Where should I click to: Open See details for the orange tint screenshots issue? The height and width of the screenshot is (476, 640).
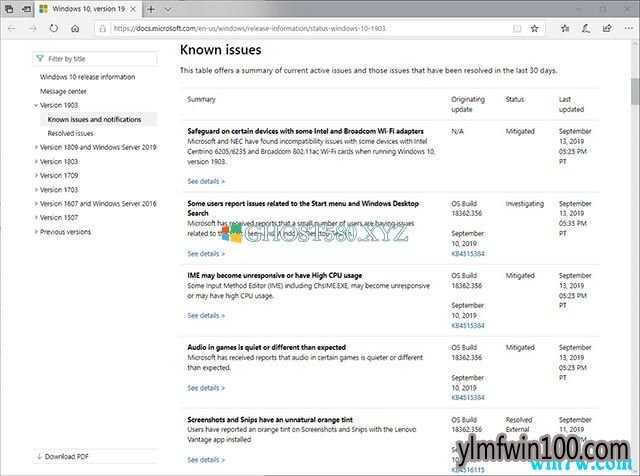(x=206, y=460)
